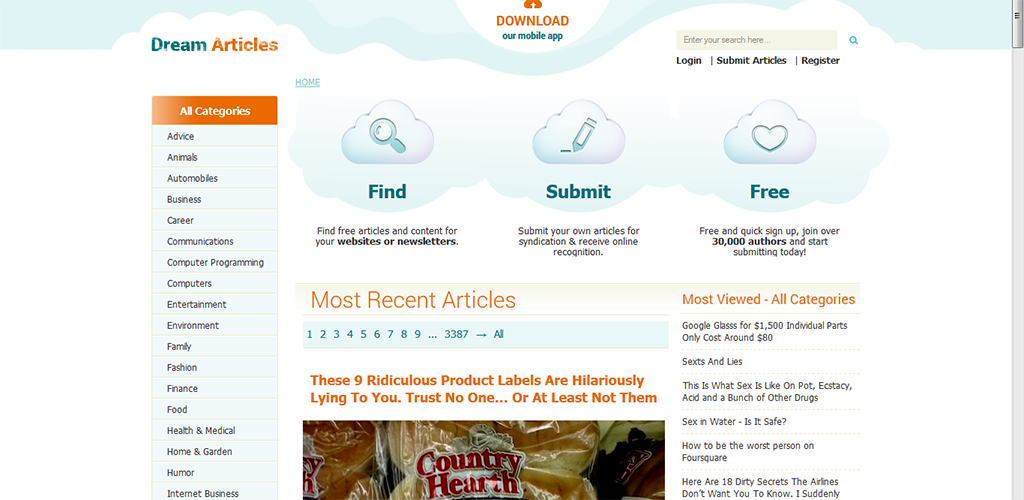
Task: Click the HOME breadcrumb link
Action: [x=308, y=82]
